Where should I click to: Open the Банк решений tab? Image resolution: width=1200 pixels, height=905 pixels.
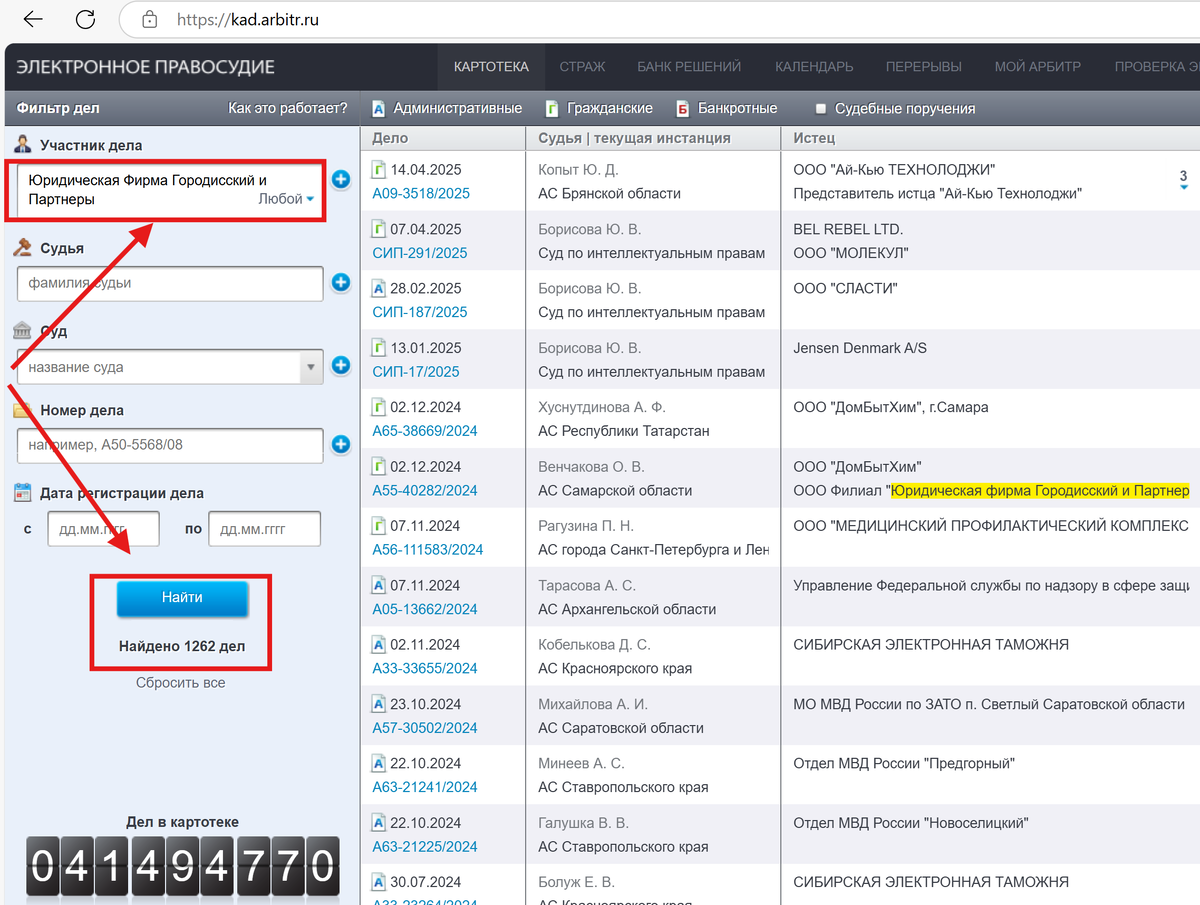[x=689, y=67]
